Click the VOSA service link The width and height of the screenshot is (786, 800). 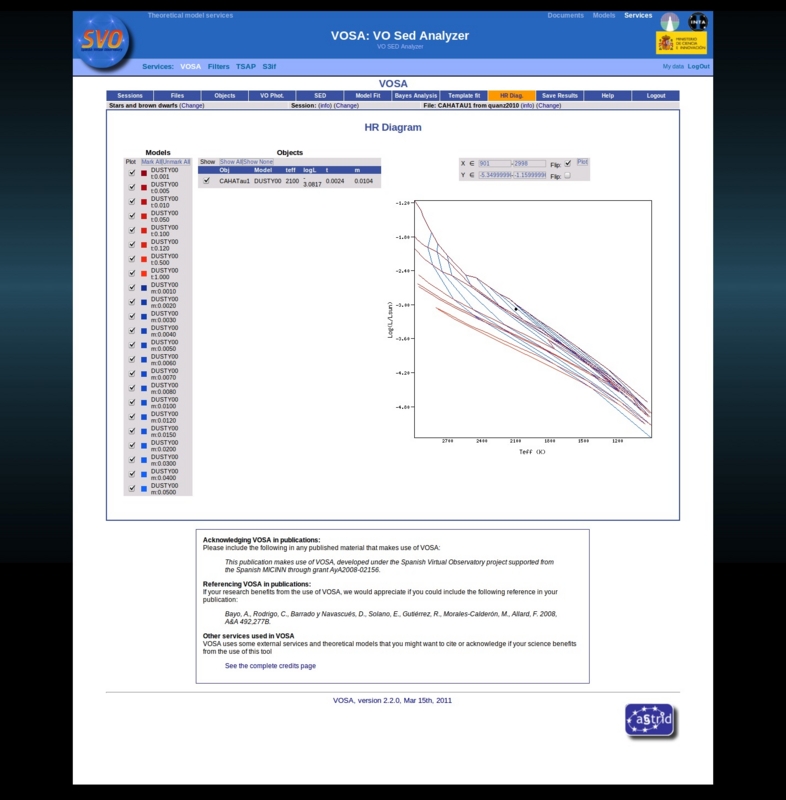pyautogui.click(x=190, y=66)
